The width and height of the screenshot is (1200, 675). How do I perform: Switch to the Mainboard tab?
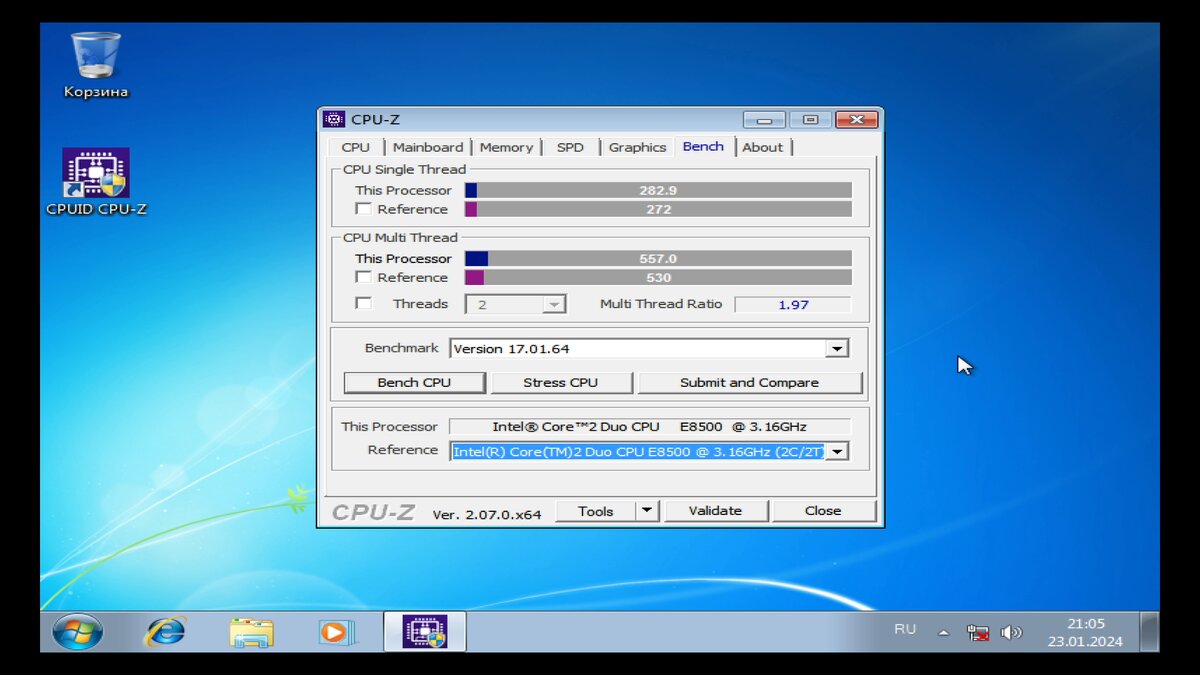coord(428,147)
